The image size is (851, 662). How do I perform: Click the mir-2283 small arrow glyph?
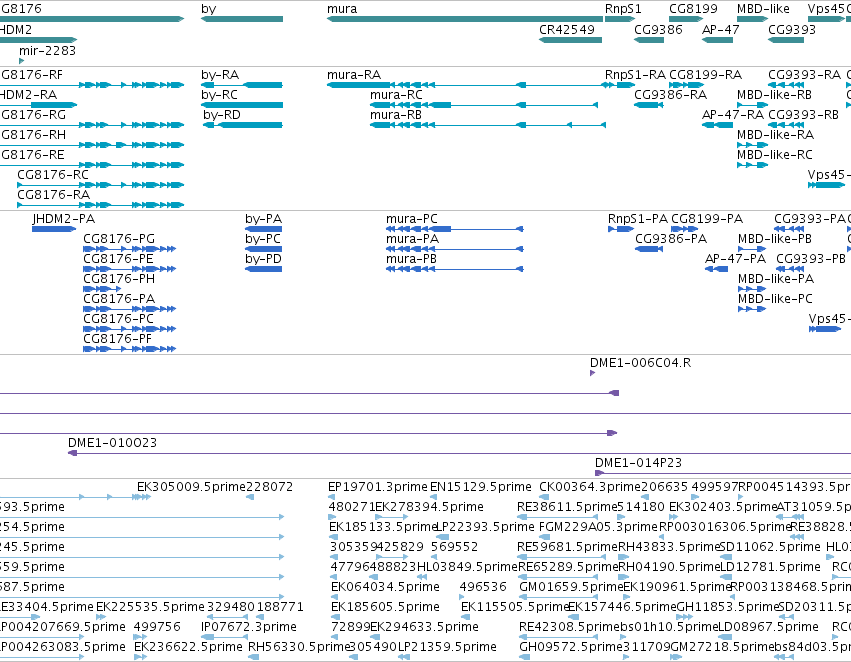click(x=22, y=61)
